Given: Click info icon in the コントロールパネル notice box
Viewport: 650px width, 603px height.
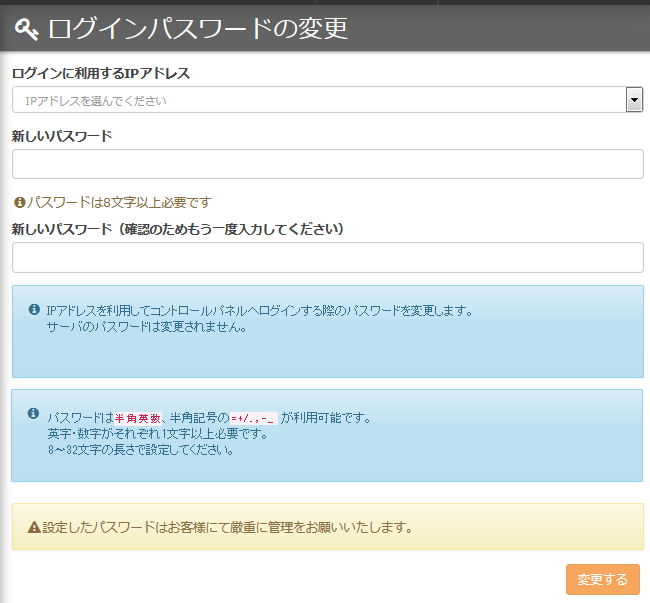Looking at the screenshot, I should (33, 310).
